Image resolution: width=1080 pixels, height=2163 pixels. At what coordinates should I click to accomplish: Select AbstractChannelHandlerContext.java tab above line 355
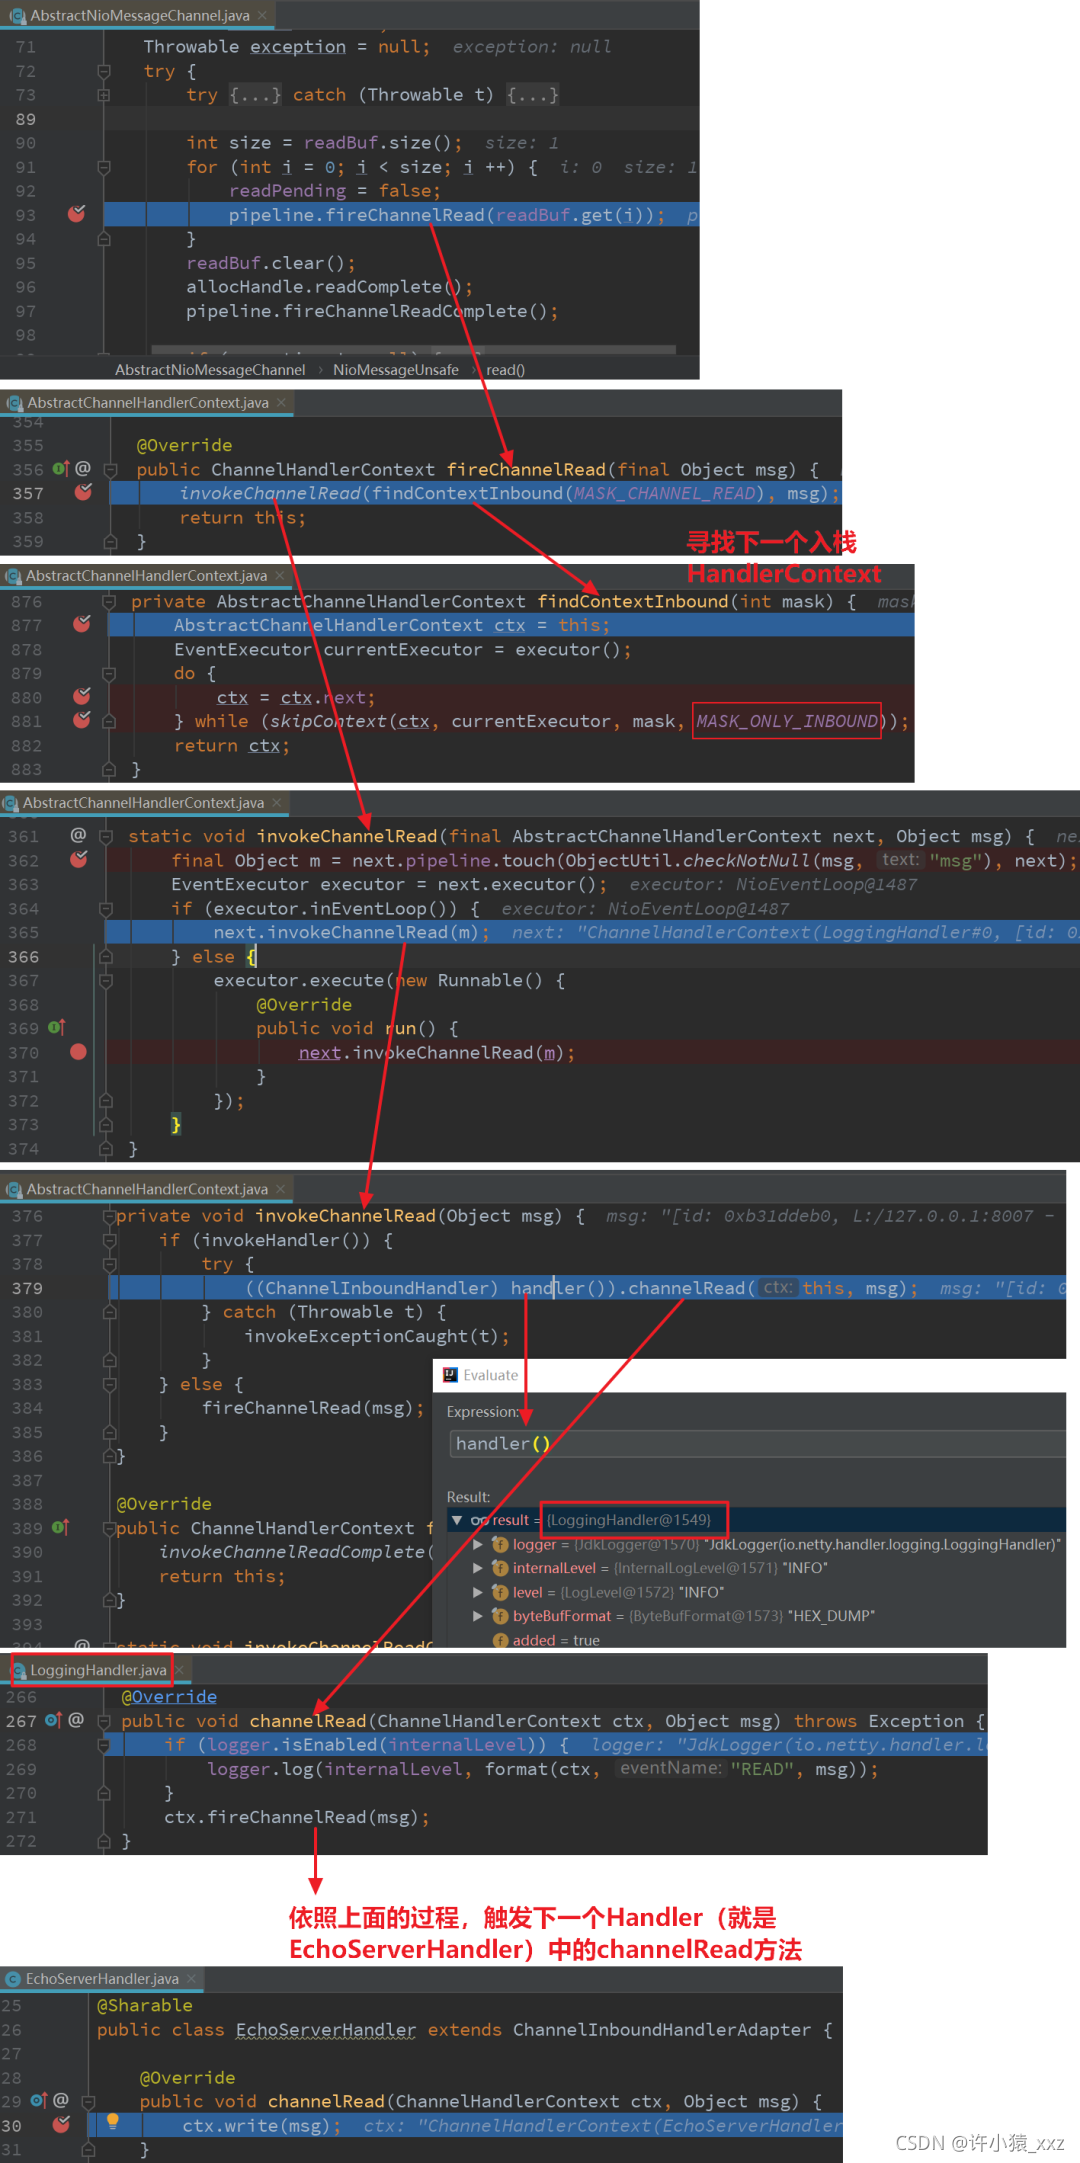click(148, 402)
